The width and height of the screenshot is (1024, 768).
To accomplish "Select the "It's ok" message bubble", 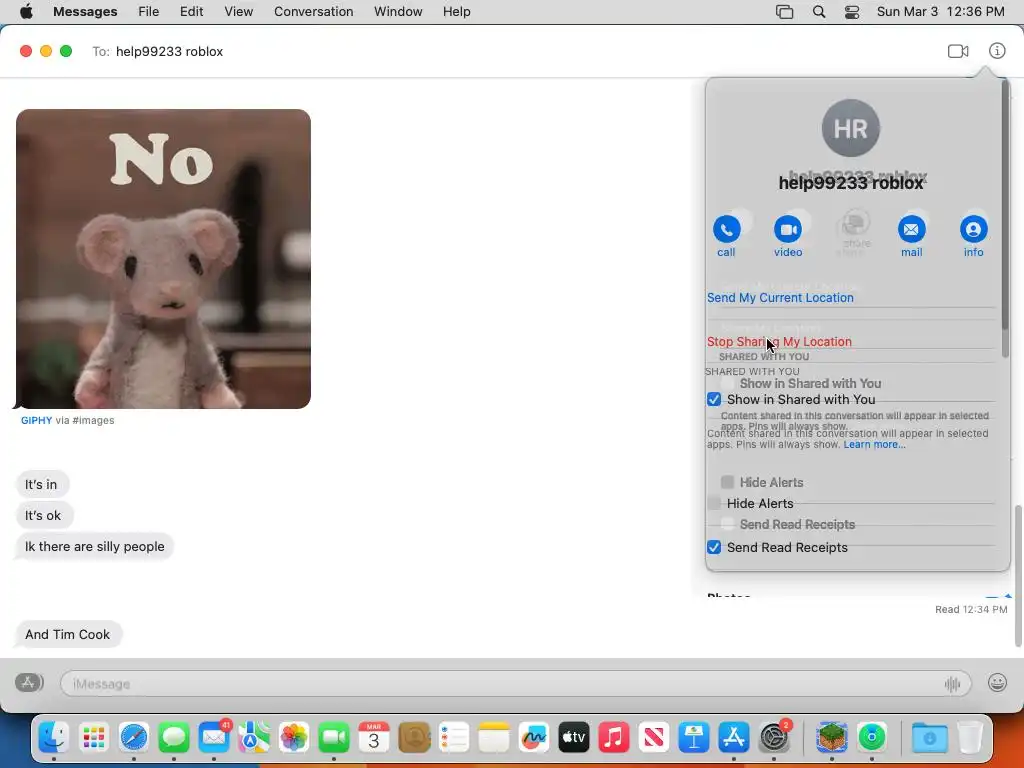I will 43,515.
